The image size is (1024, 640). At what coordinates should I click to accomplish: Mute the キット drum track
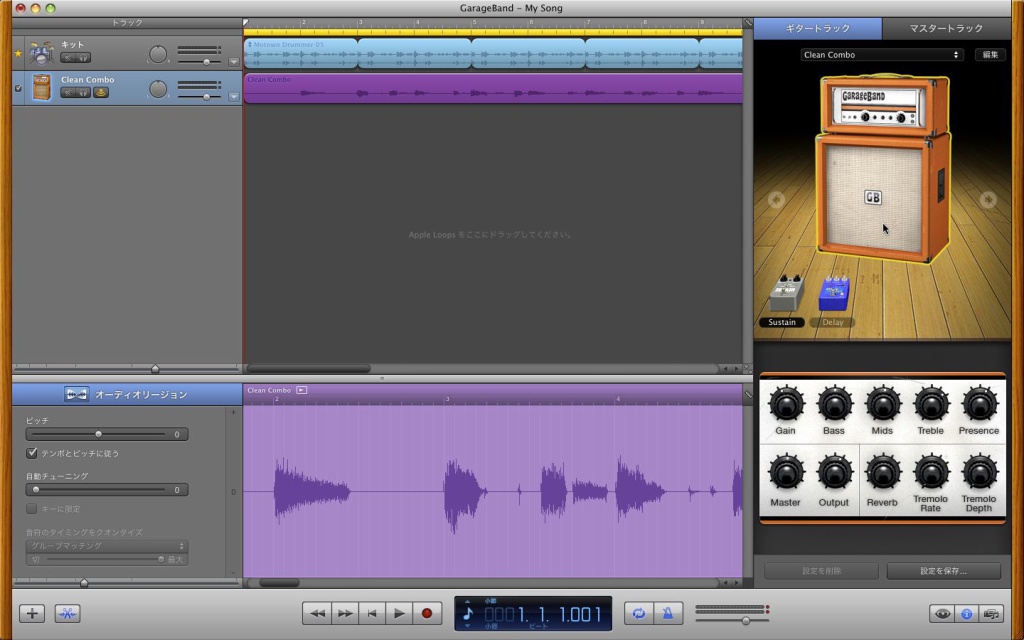click(68, 57)
